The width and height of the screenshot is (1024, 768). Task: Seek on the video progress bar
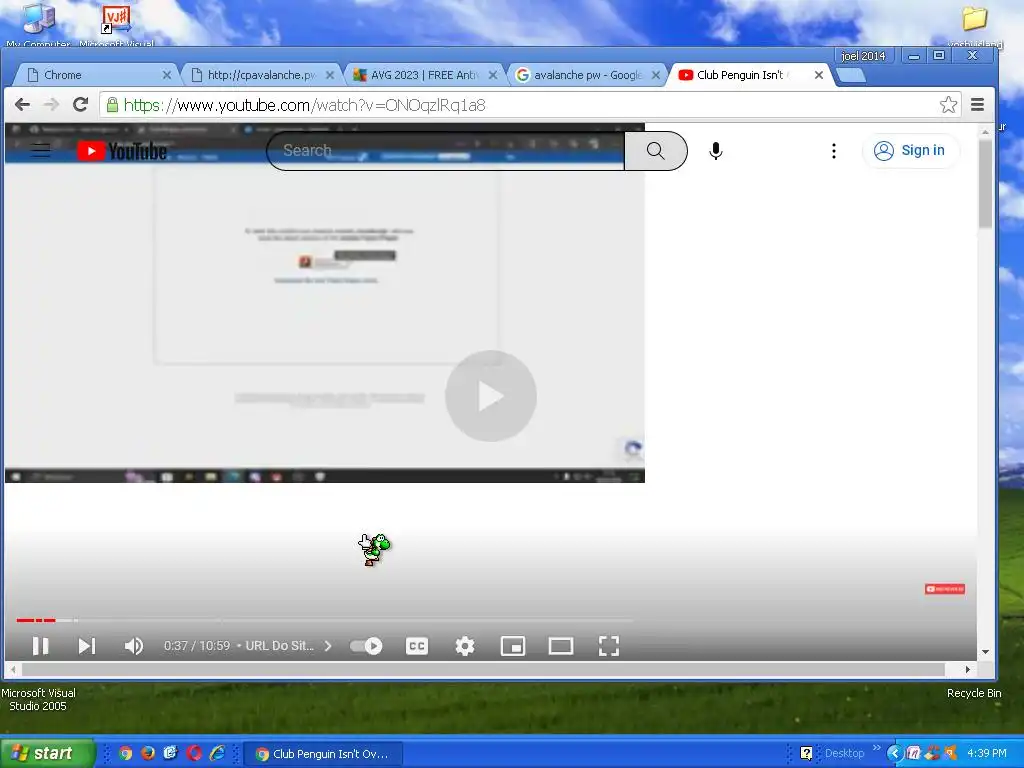click(325, 620)
